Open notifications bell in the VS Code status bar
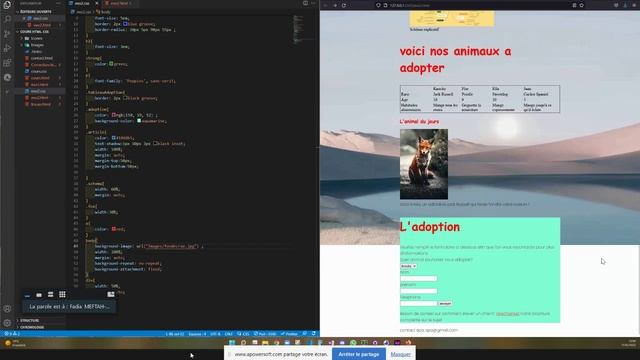Screen dimensions: 640x360 click(314, 334)
